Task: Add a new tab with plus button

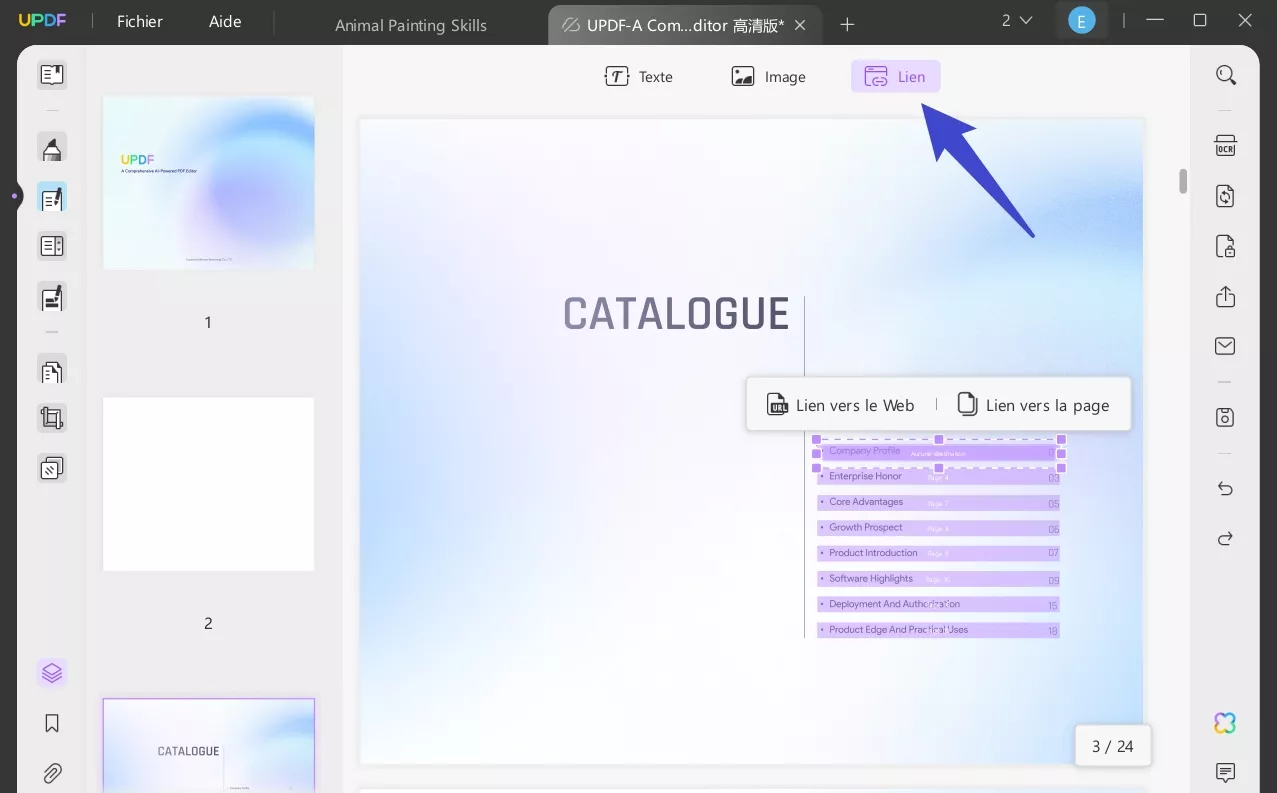Action: coord(847,24)
